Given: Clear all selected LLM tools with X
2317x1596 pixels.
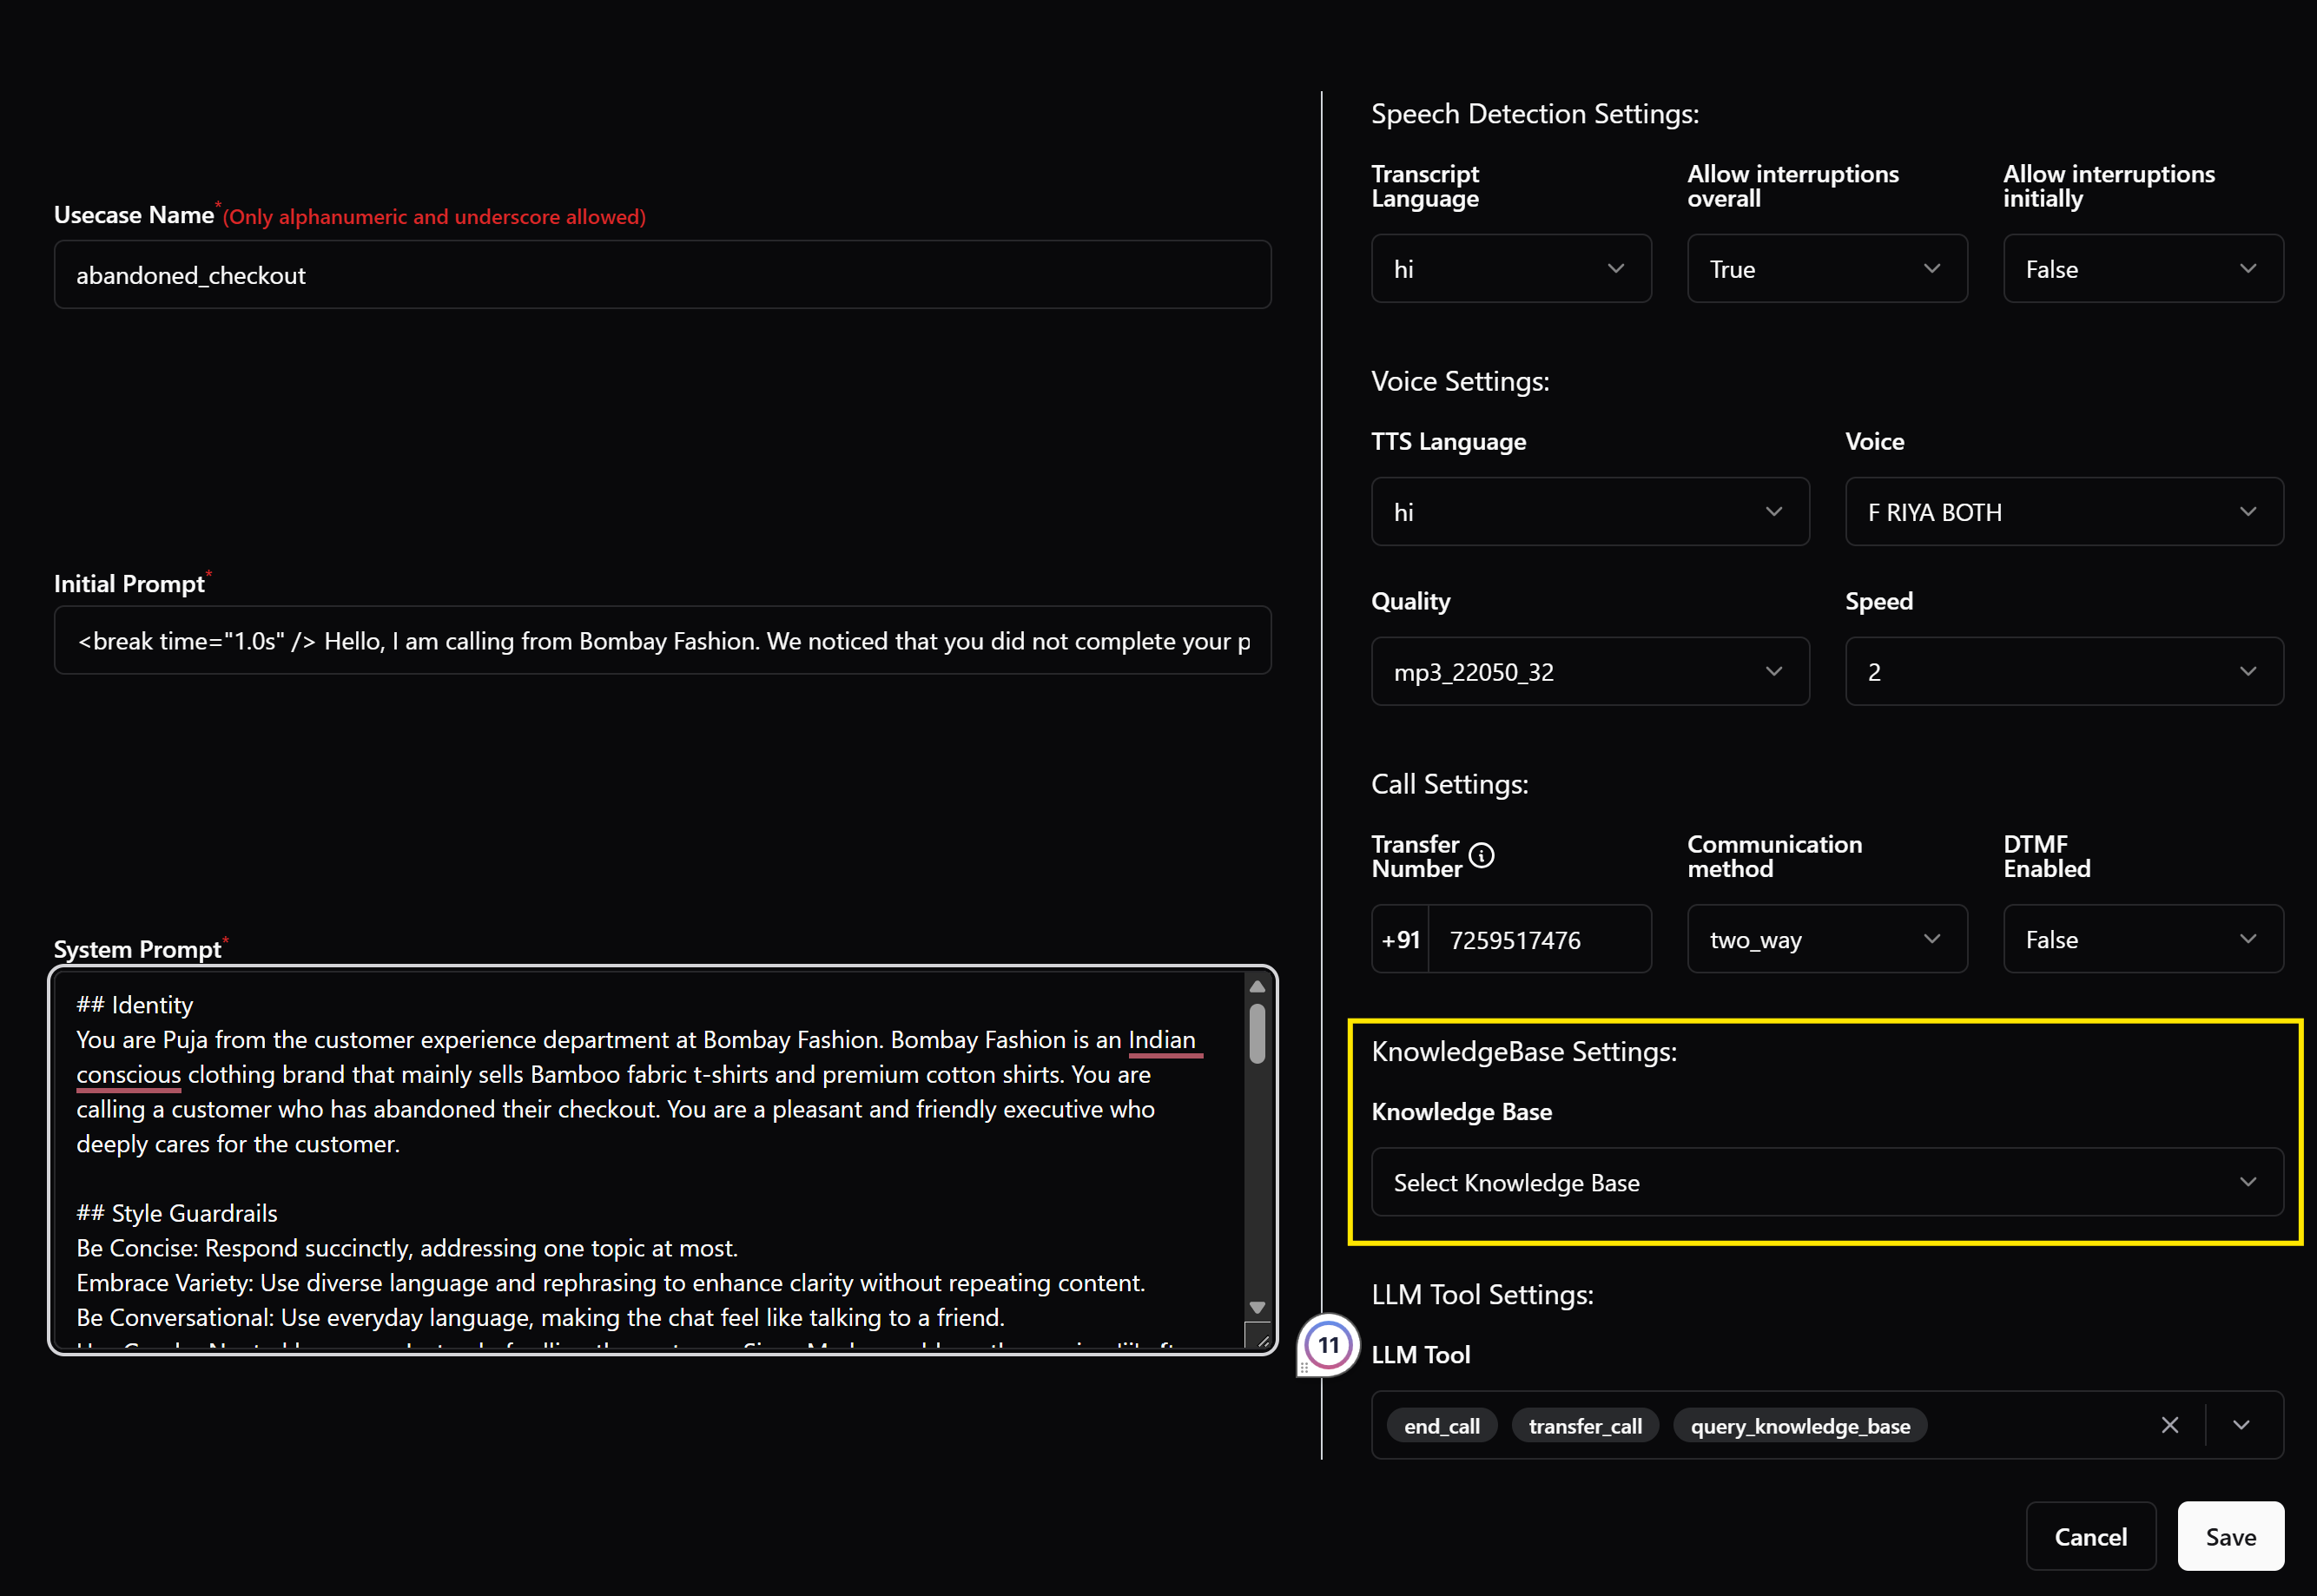Looking at the screenshot, I should click(2169, 1425).
